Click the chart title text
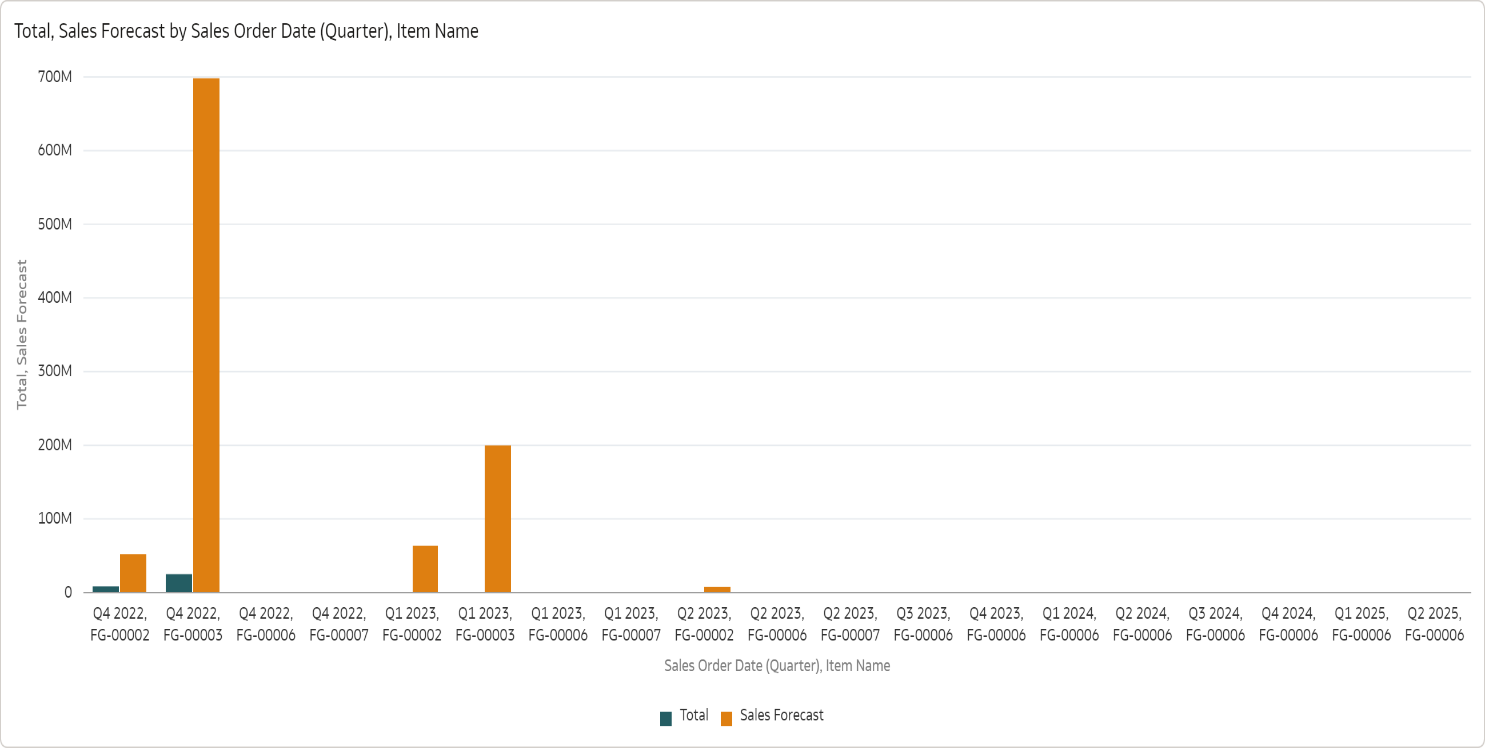Image resolution: width=1485 pixels, height=748 pixels. coord(246,31)
